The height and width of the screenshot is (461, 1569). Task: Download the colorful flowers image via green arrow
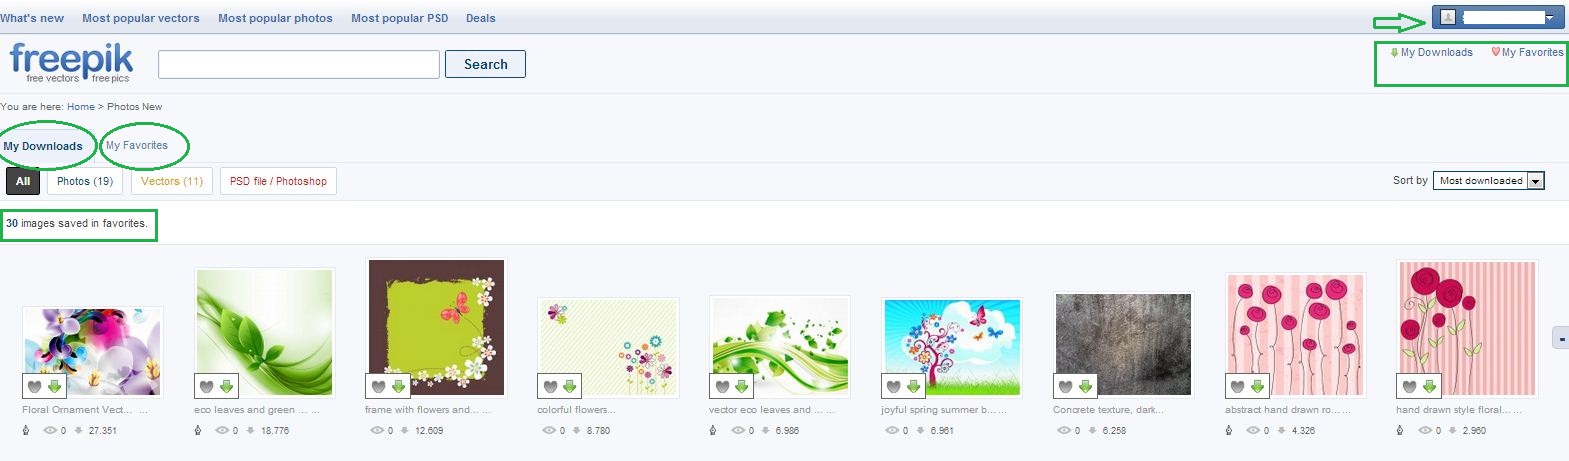[570, 386]
